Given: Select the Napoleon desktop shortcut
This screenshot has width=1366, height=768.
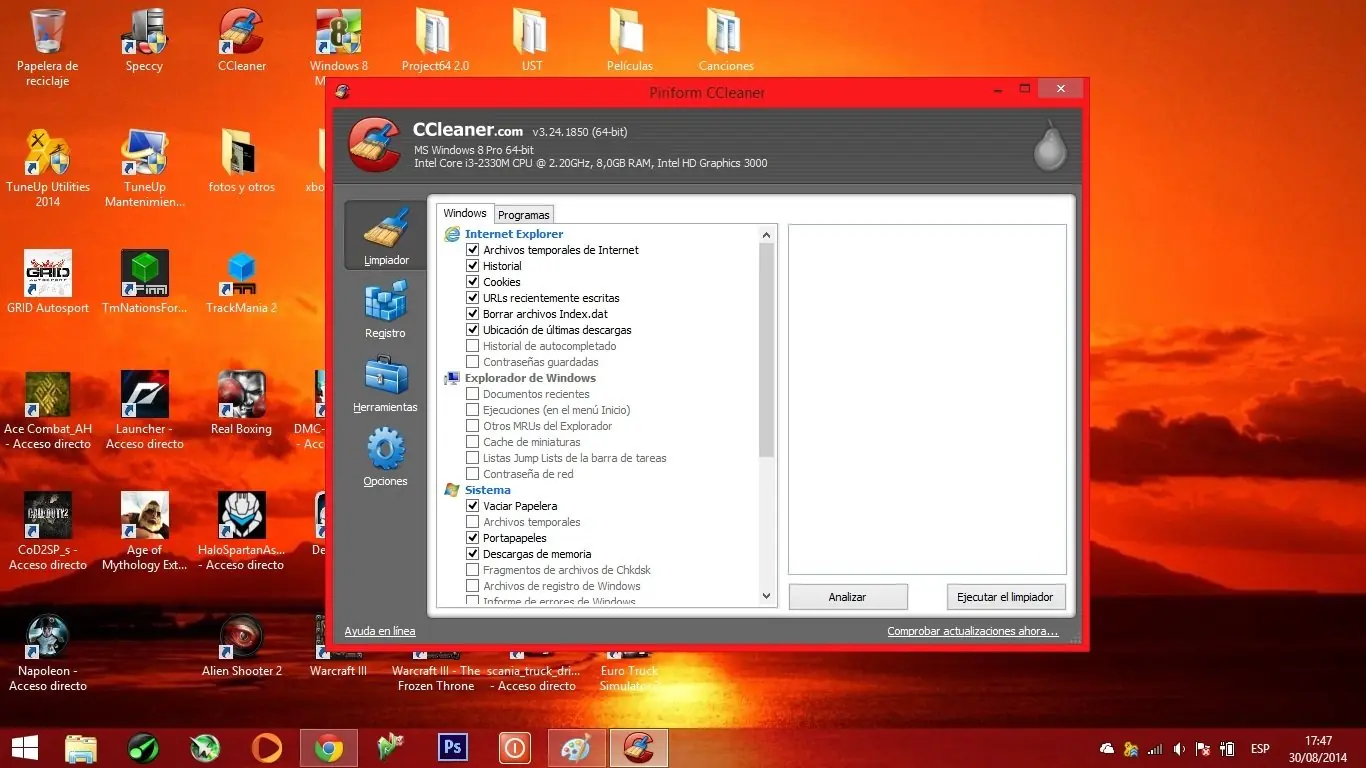Looking at the screenshot, I should point(48,652).
